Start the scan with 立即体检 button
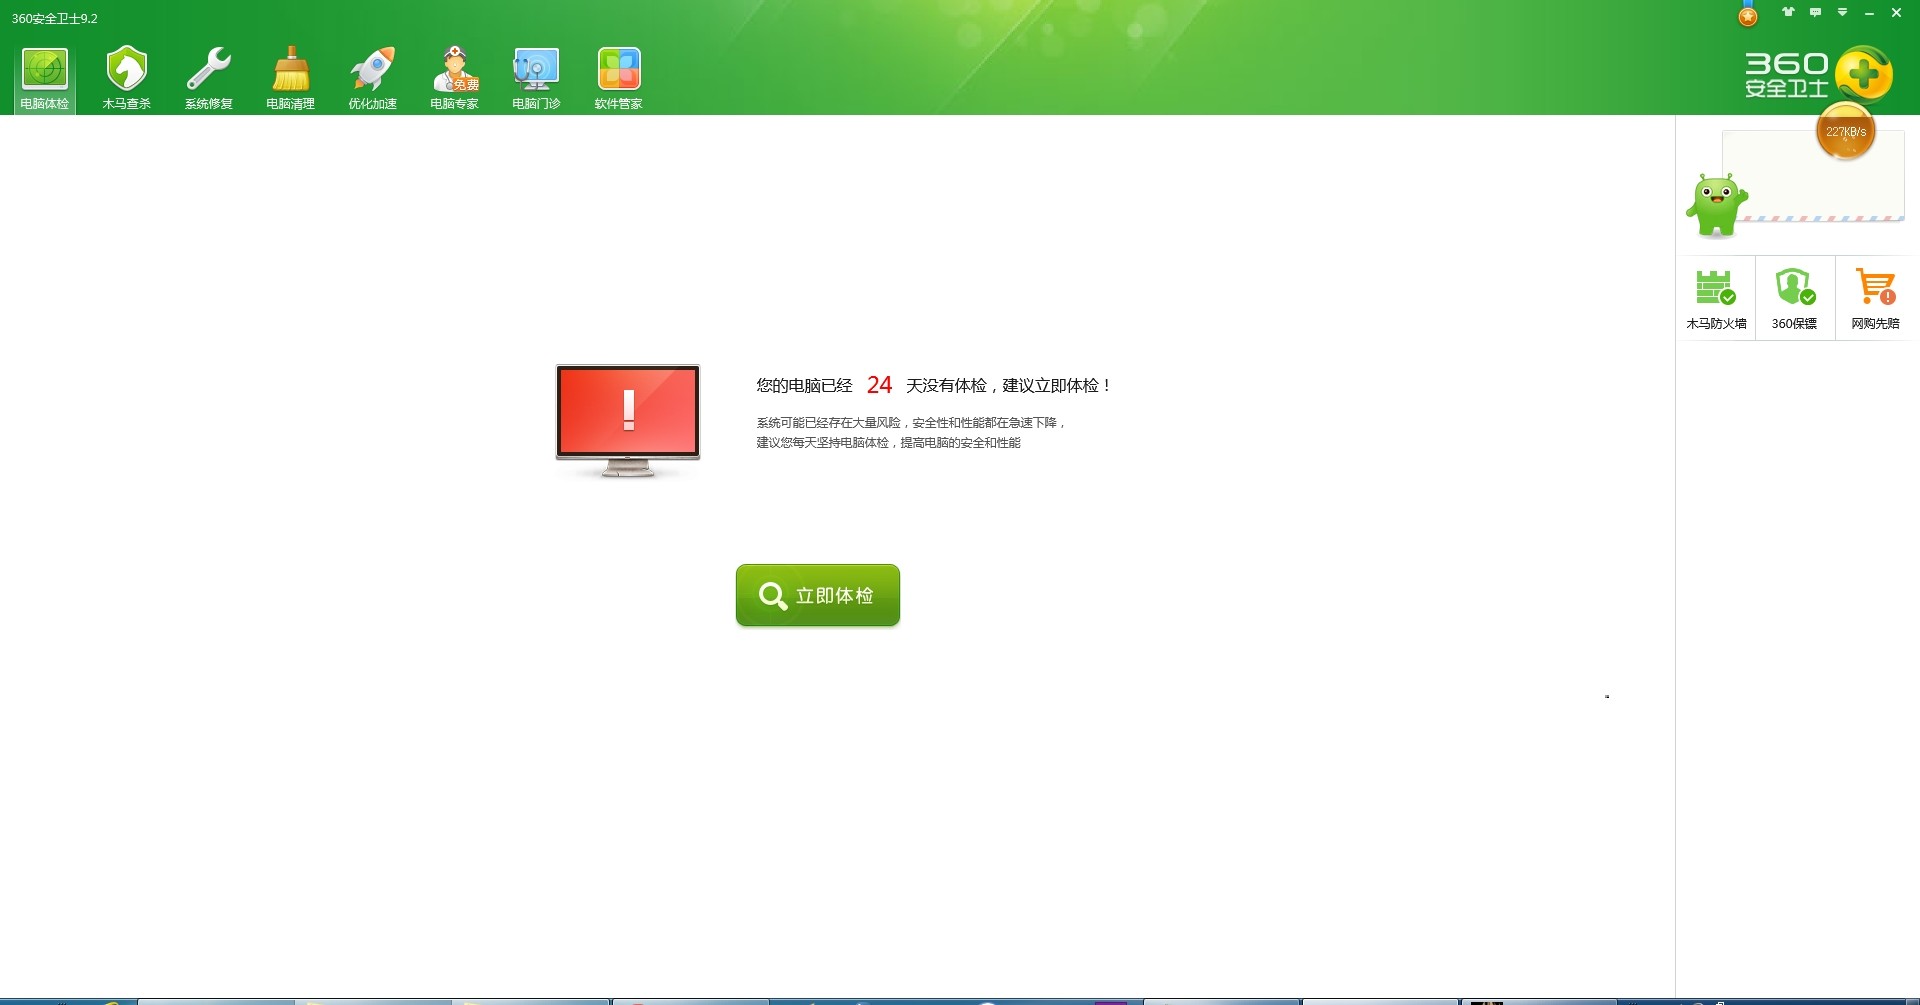This screenshot has height=1005, width=1920. [x=818, y=595]
